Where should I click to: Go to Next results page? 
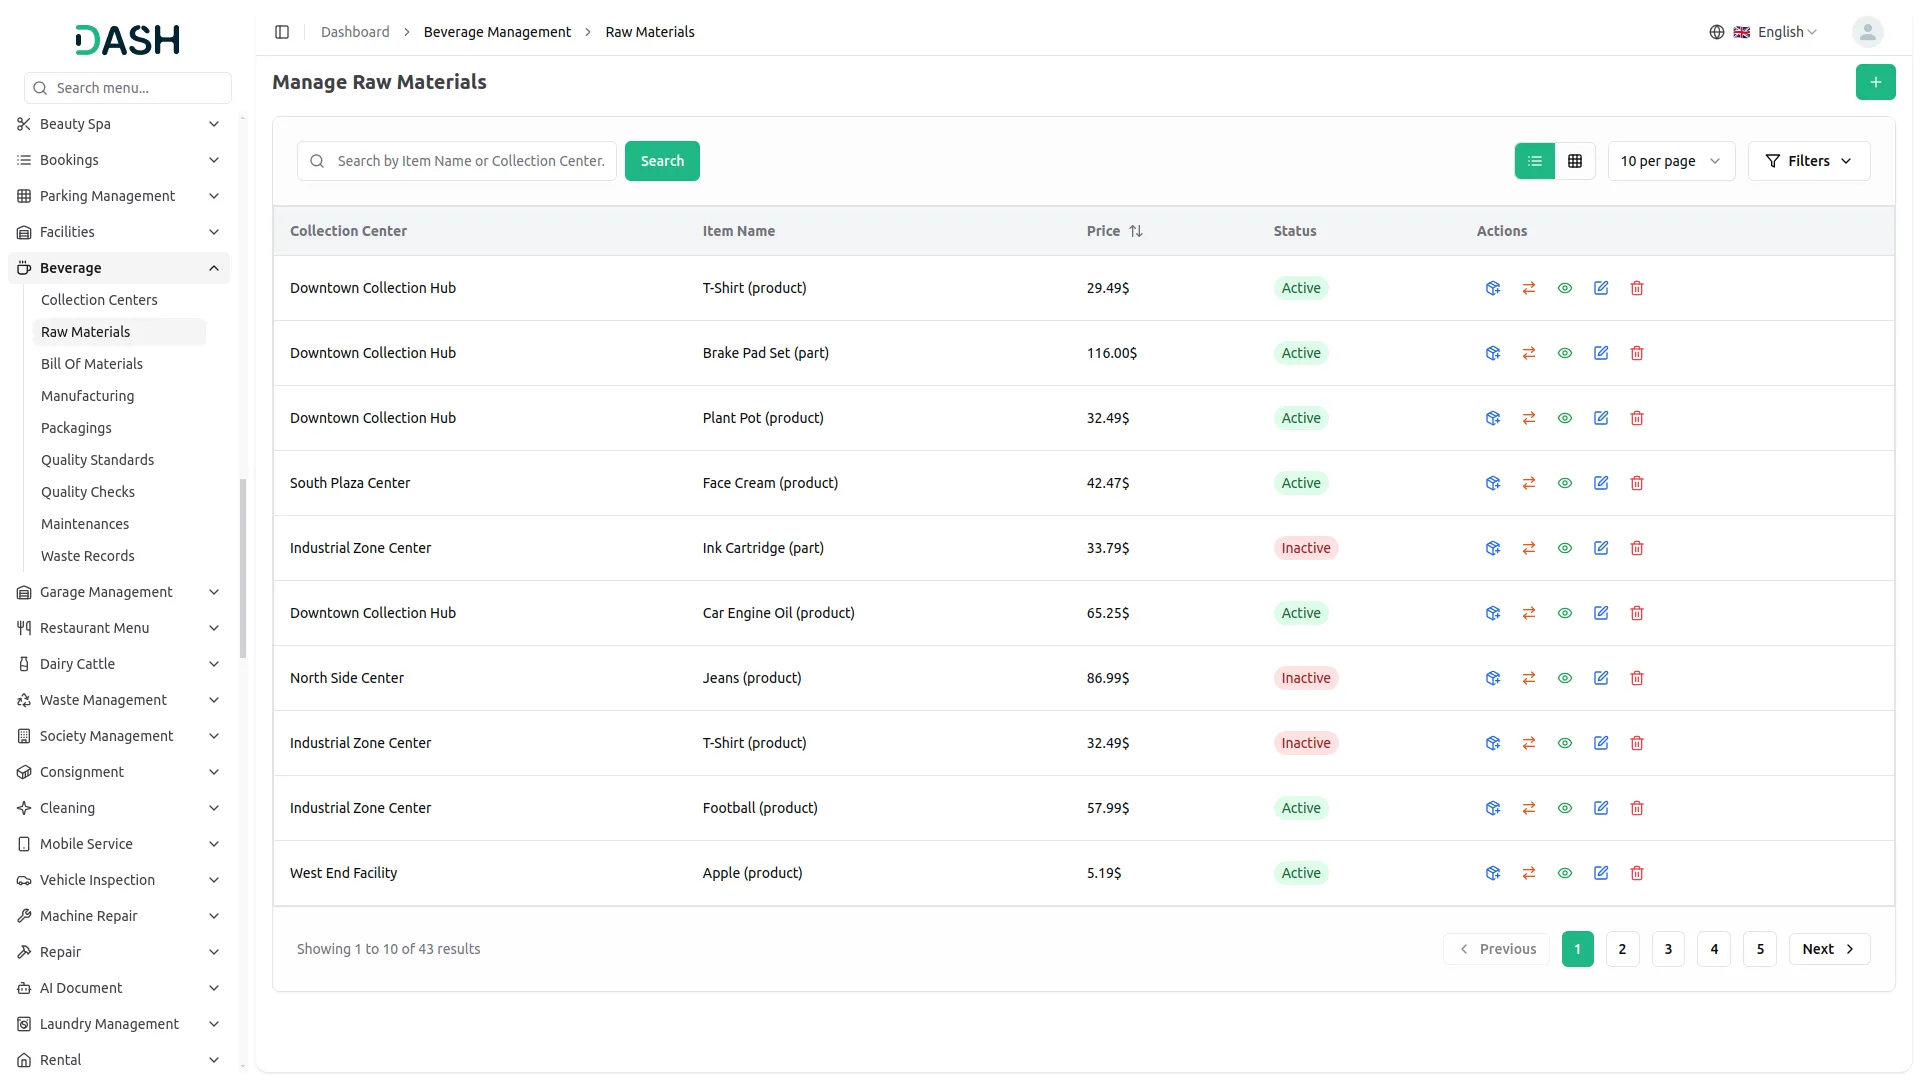(x=1828, y=949)
